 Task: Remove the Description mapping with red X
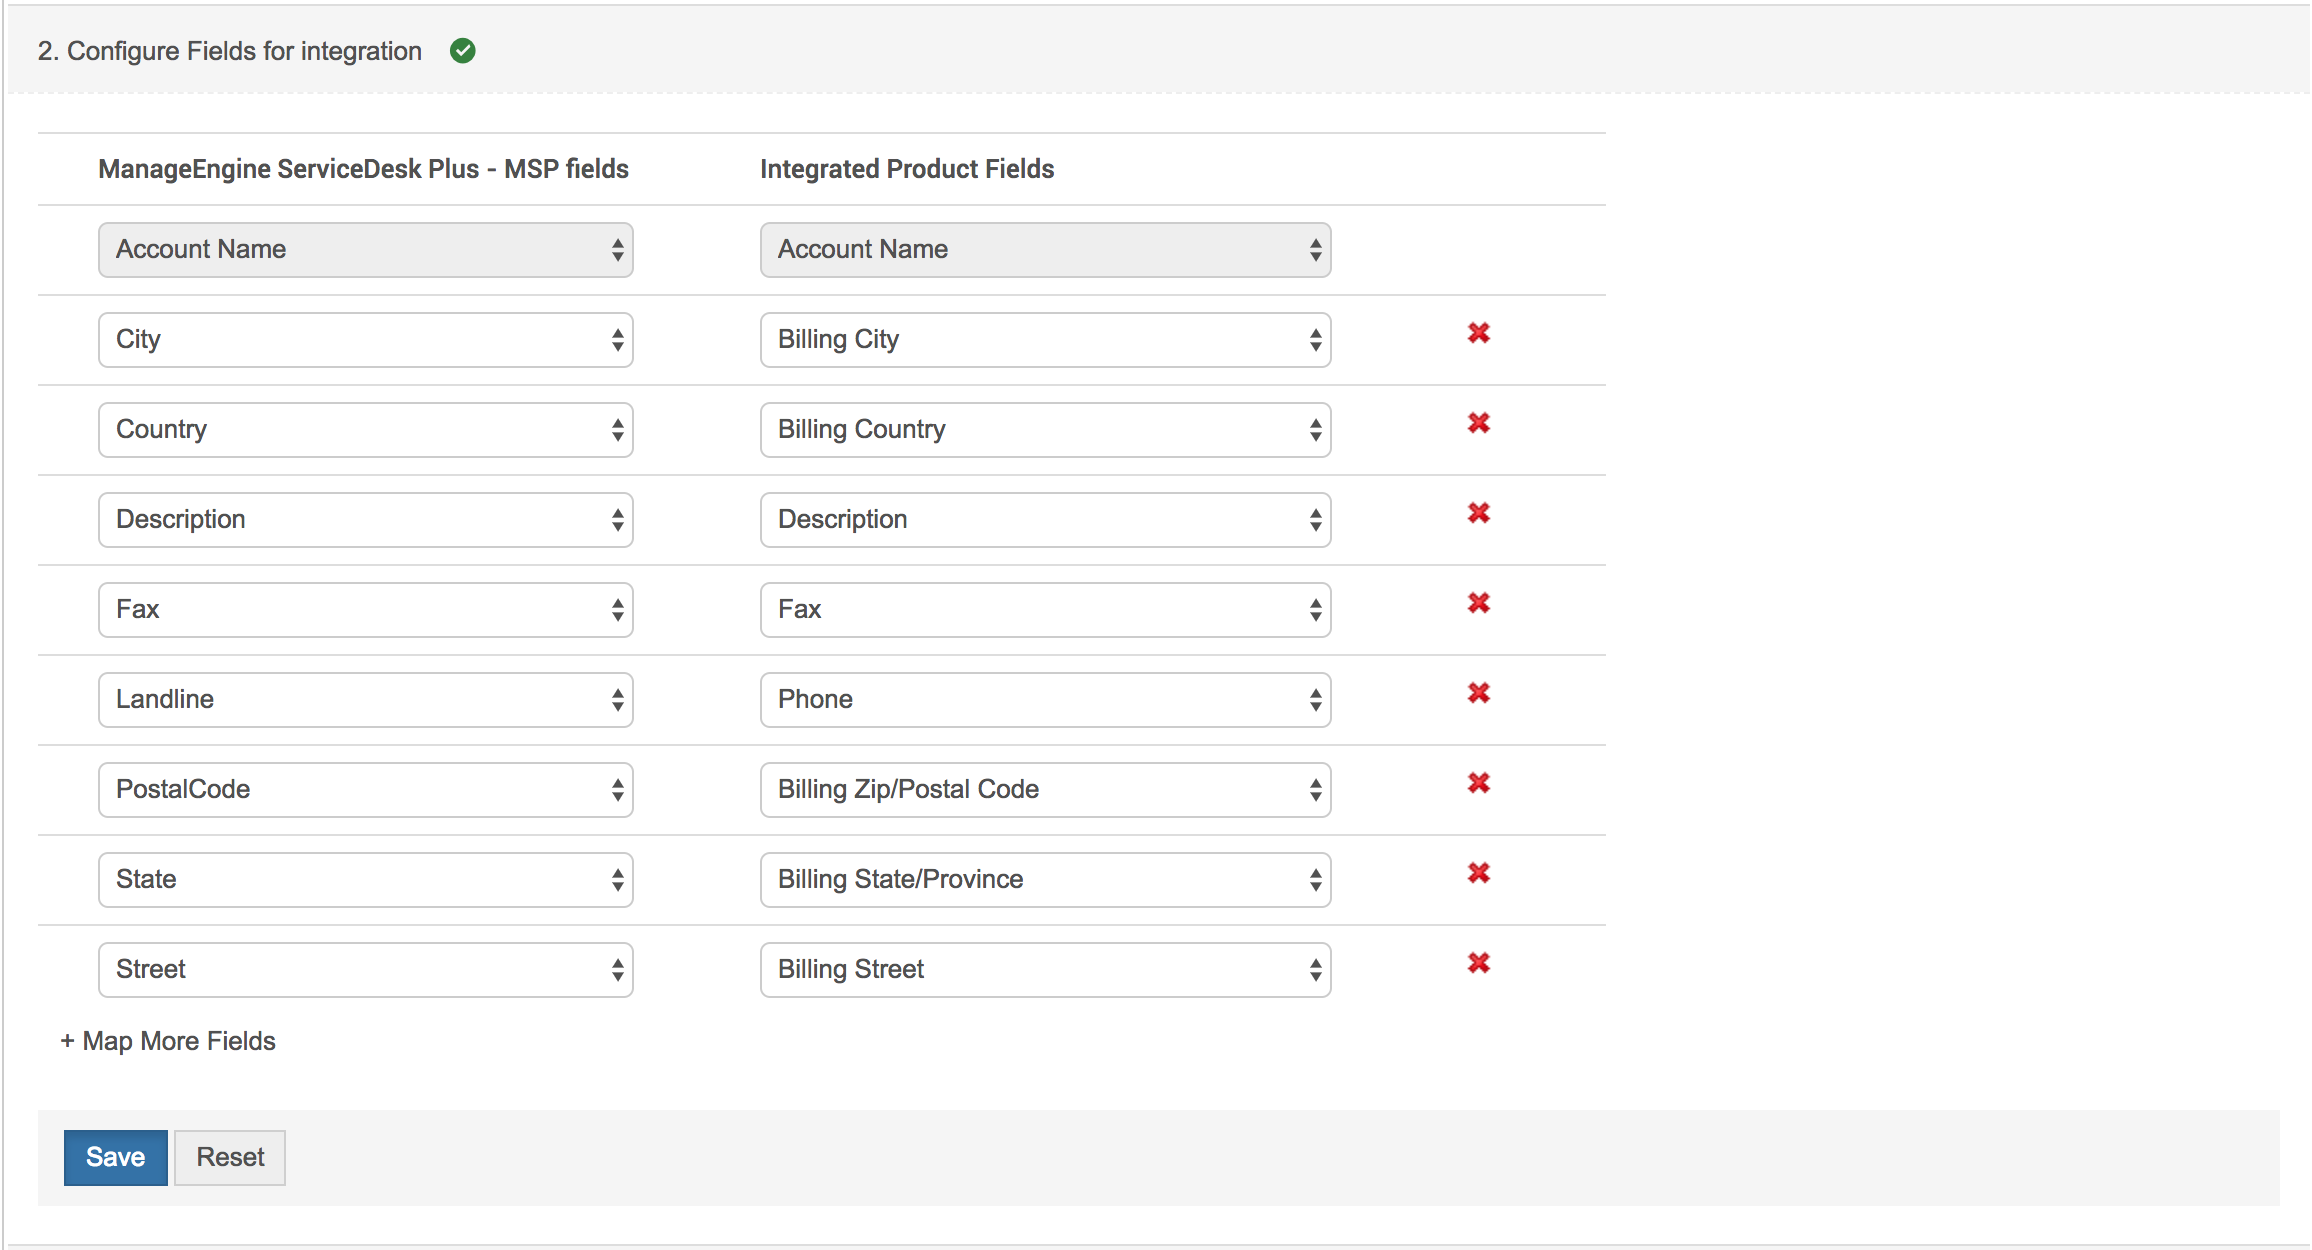pos(1478,513)
